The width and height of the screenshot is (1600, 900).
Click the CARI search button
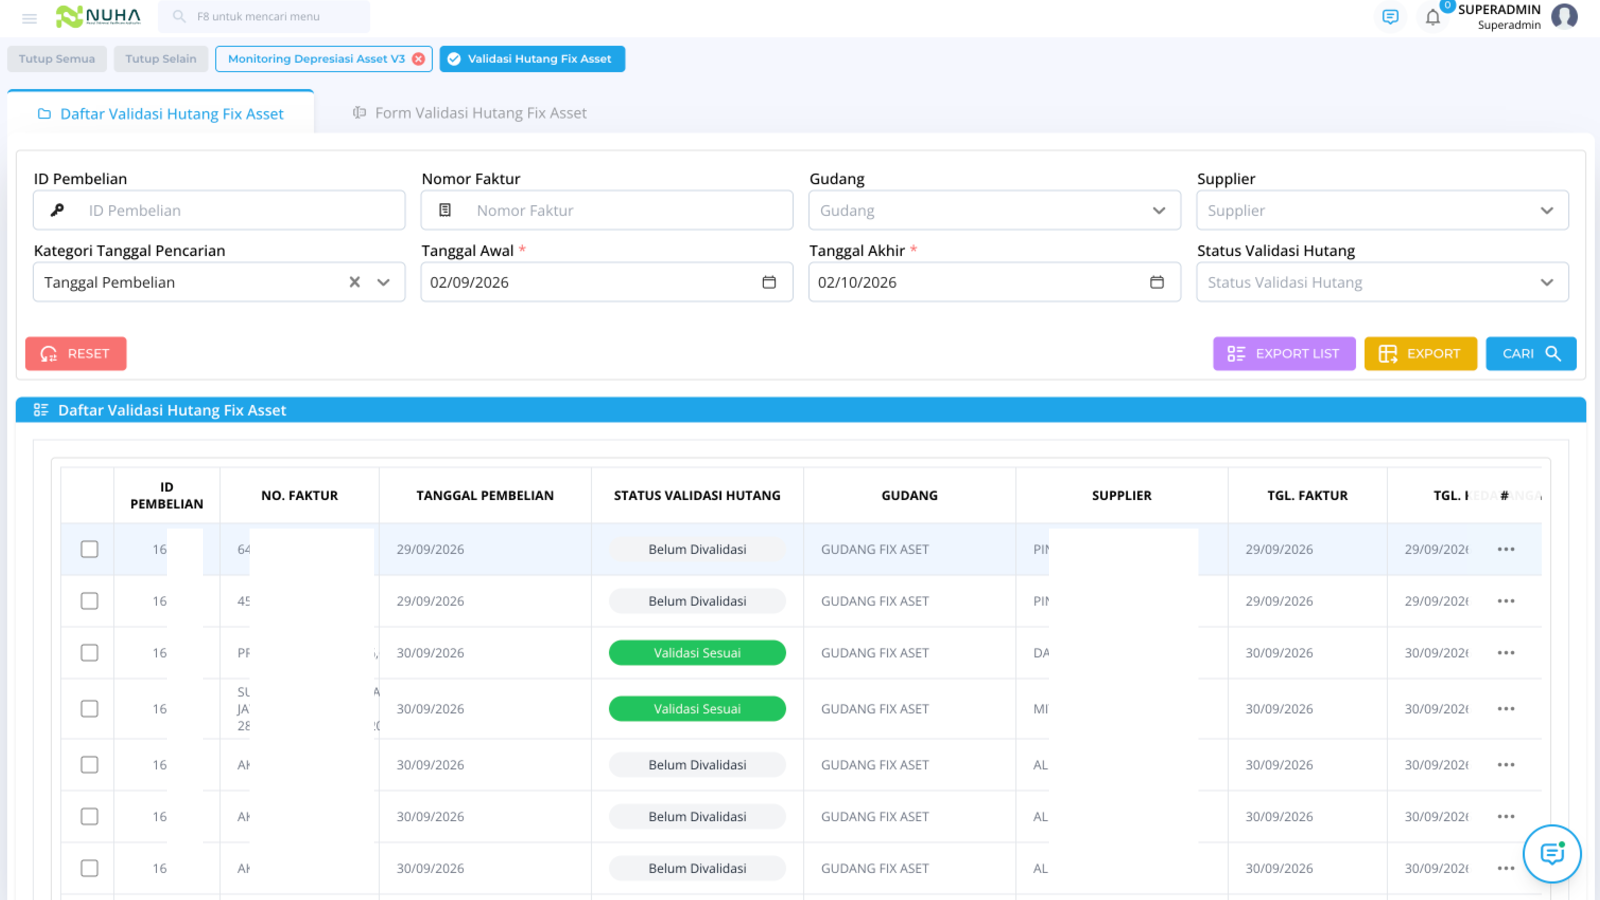click(x=1531, y=354)
